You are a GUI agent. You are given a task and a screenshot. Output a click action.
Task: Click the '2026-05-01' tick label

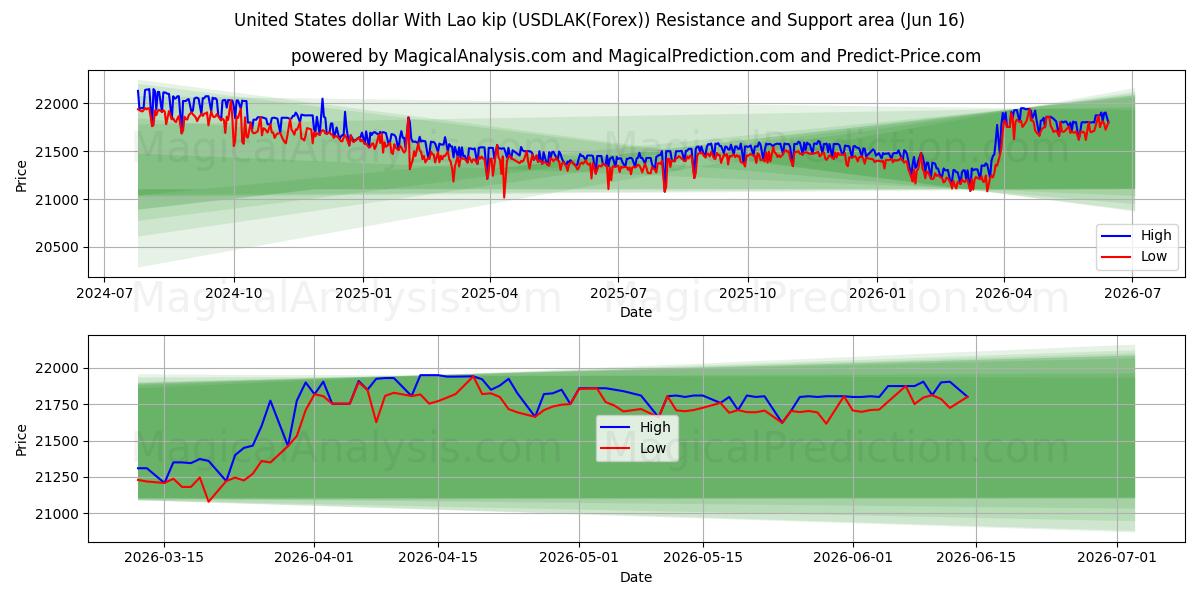point(579,559)
